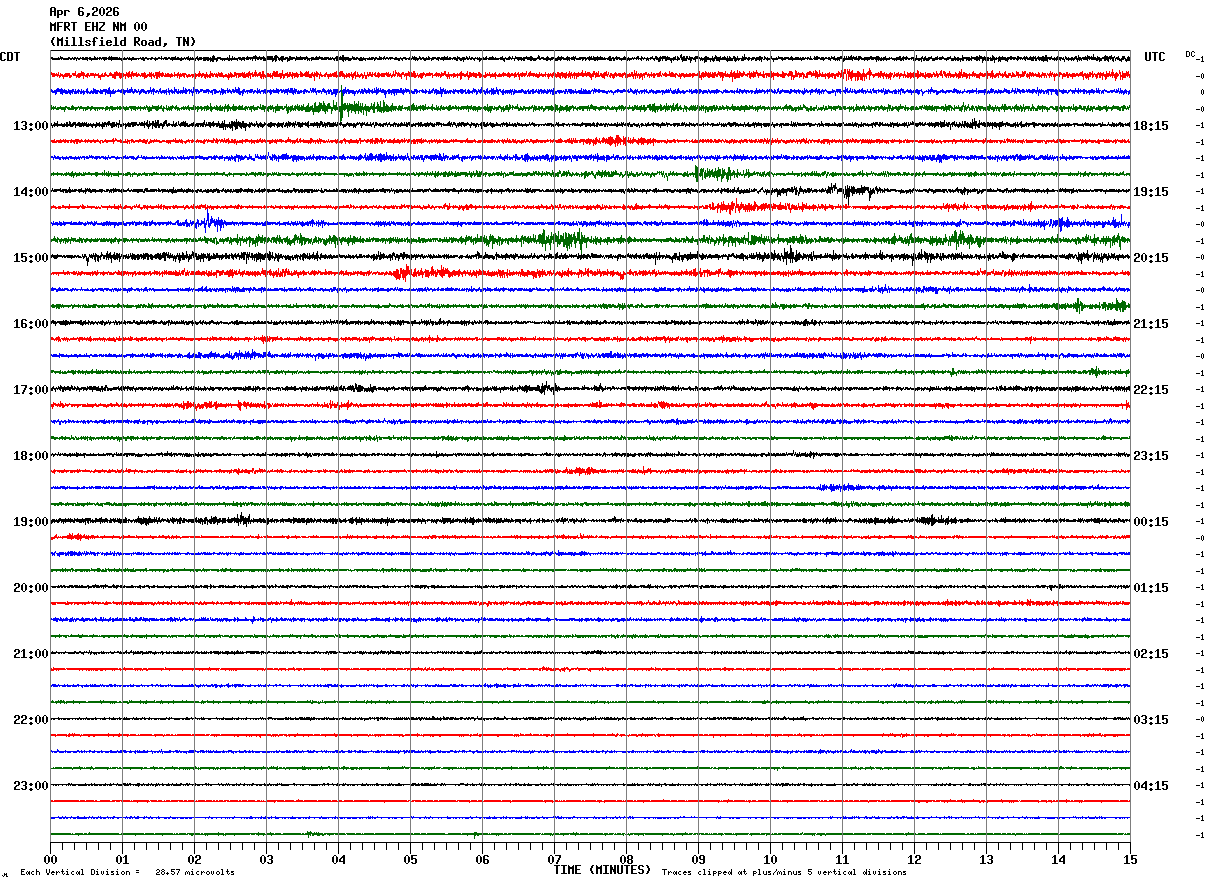
Task: Click the 20:15 UTC time label
Action: click(1151, 257)
